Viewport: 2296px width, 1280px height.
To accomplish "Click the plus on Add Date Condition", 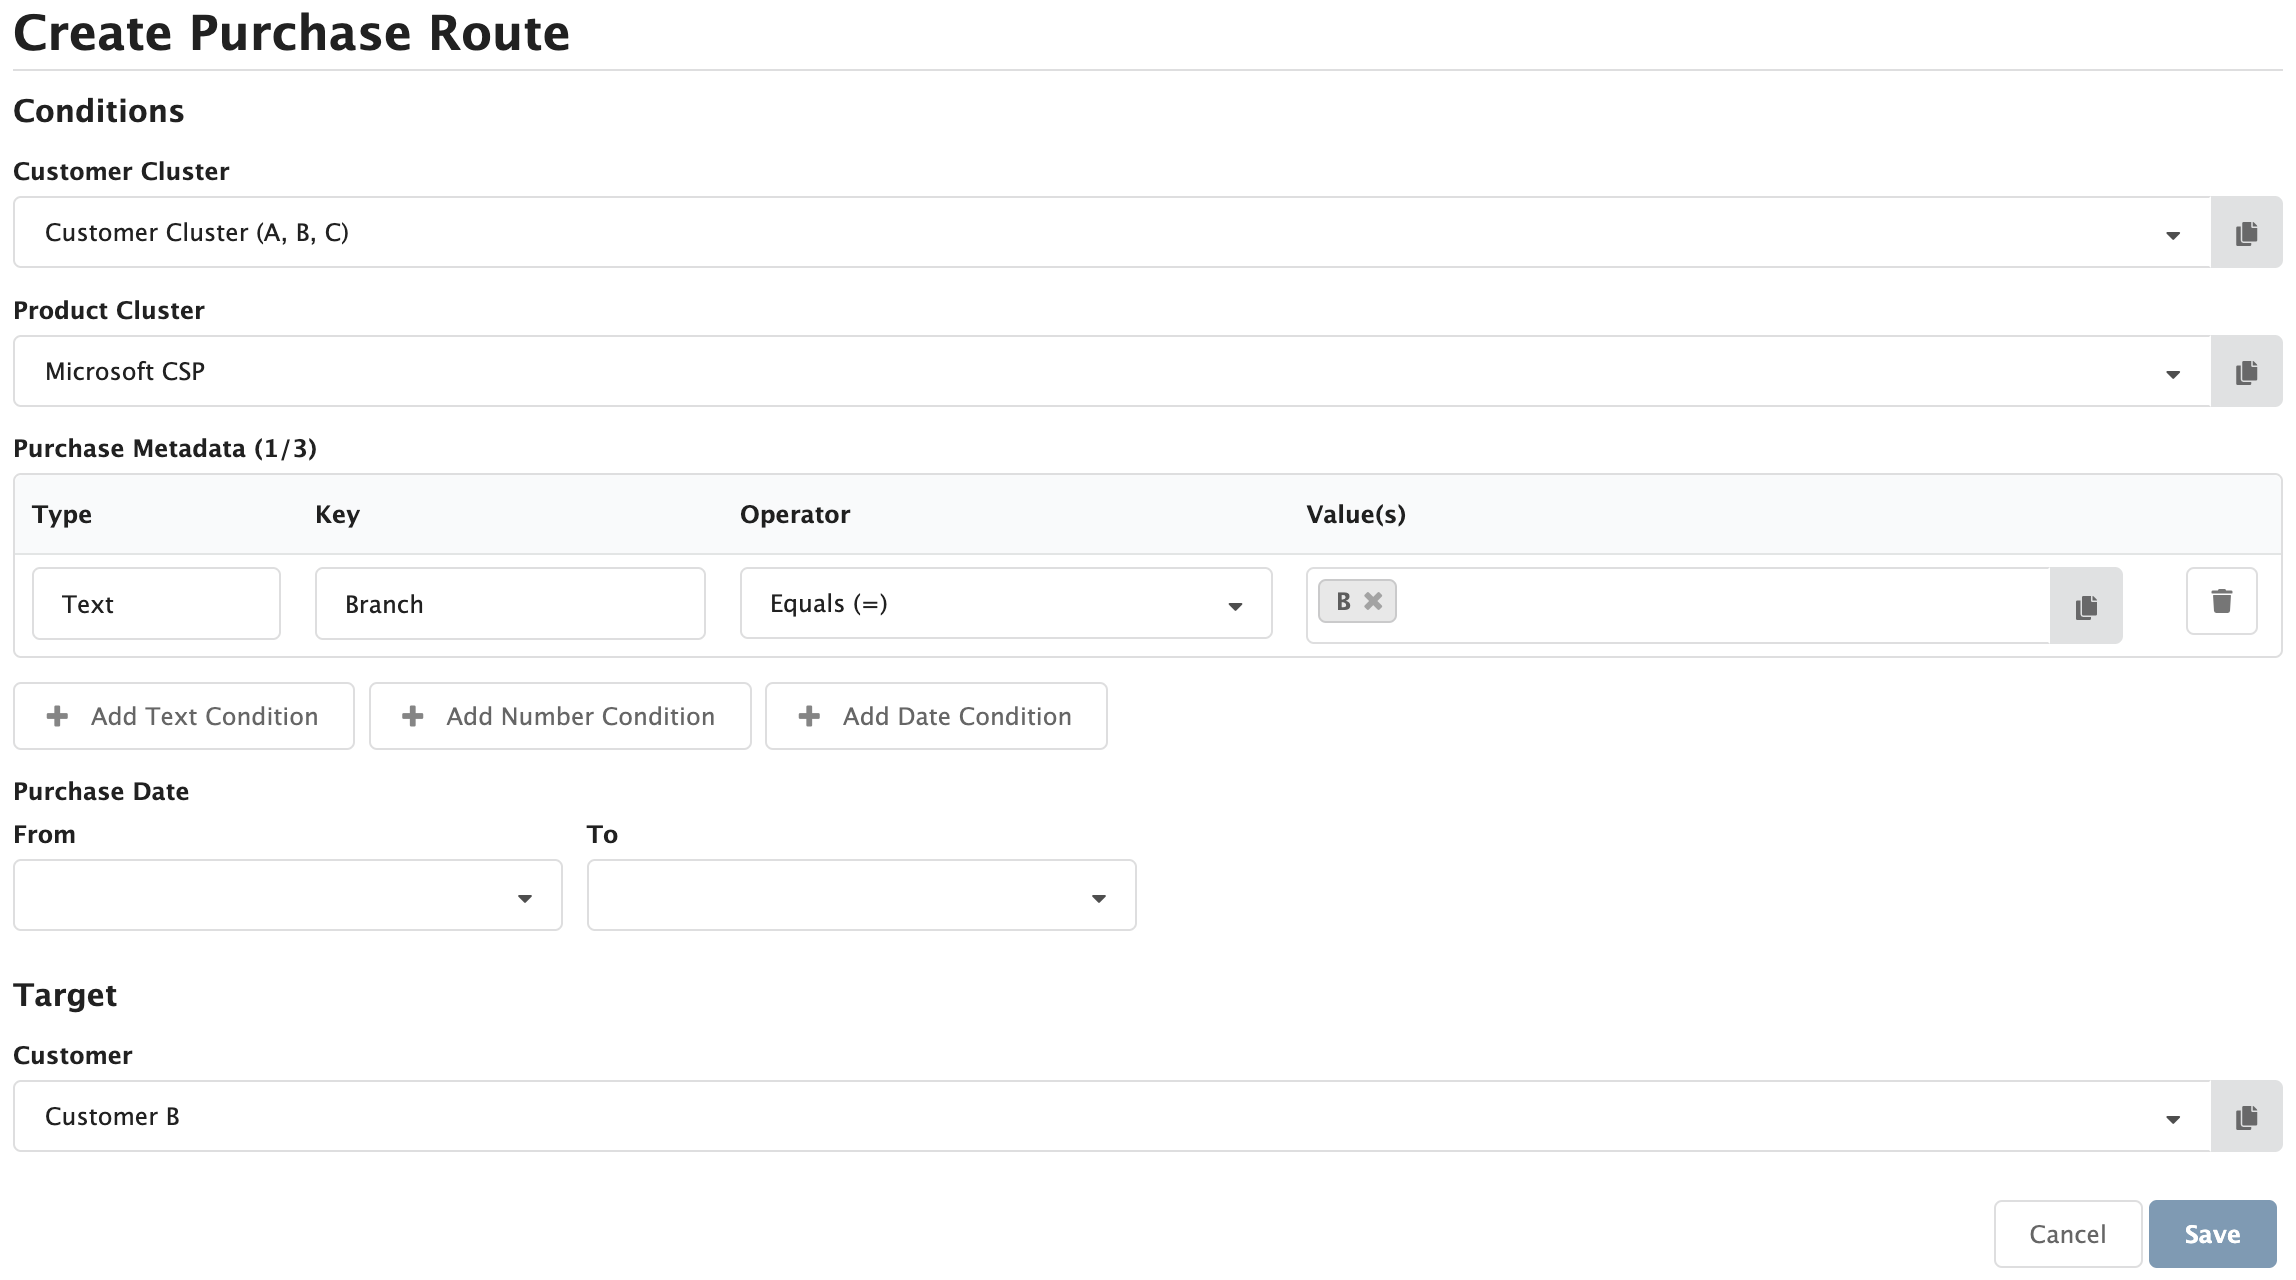I will (x=808, y=715).
